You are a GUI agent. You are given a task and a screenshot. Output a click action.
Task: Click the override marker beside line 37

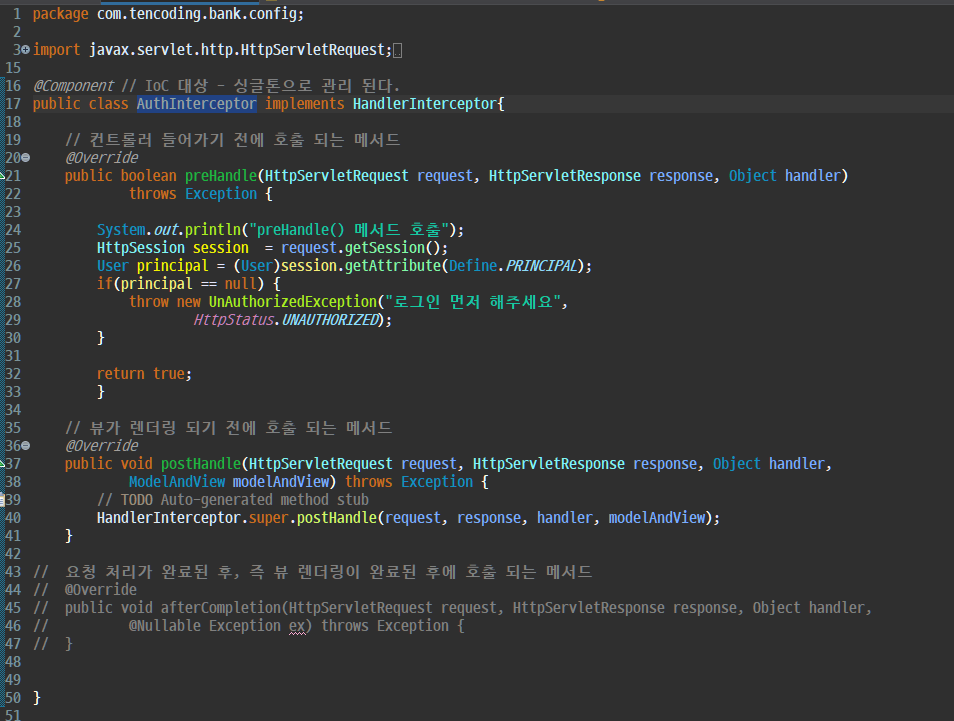(2, 464)
